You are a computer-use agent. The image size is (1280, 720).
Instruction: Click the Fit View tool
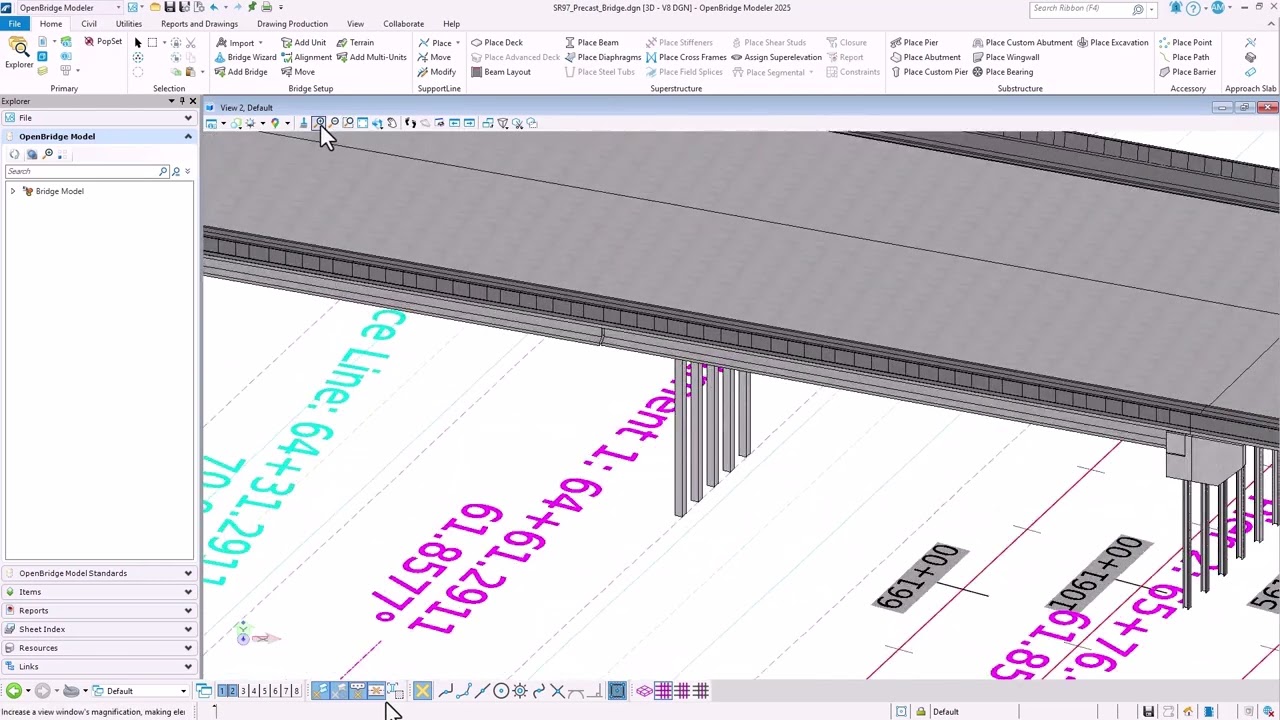[362, 123]
